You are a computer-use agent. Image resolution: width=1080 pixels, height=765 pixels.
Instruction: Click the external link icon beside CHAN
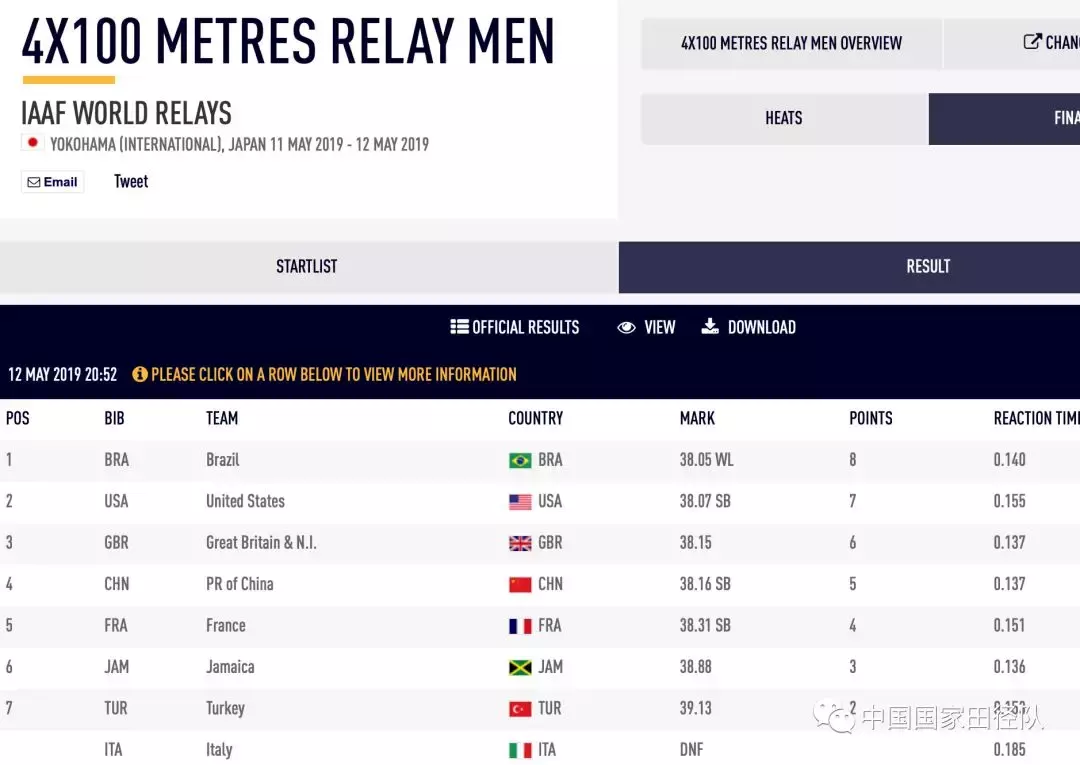pos(1032,42)
